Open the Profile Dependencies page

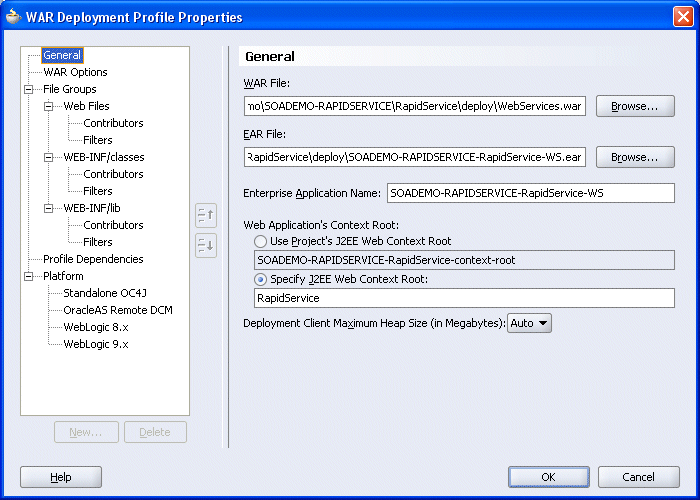point(93,259)
